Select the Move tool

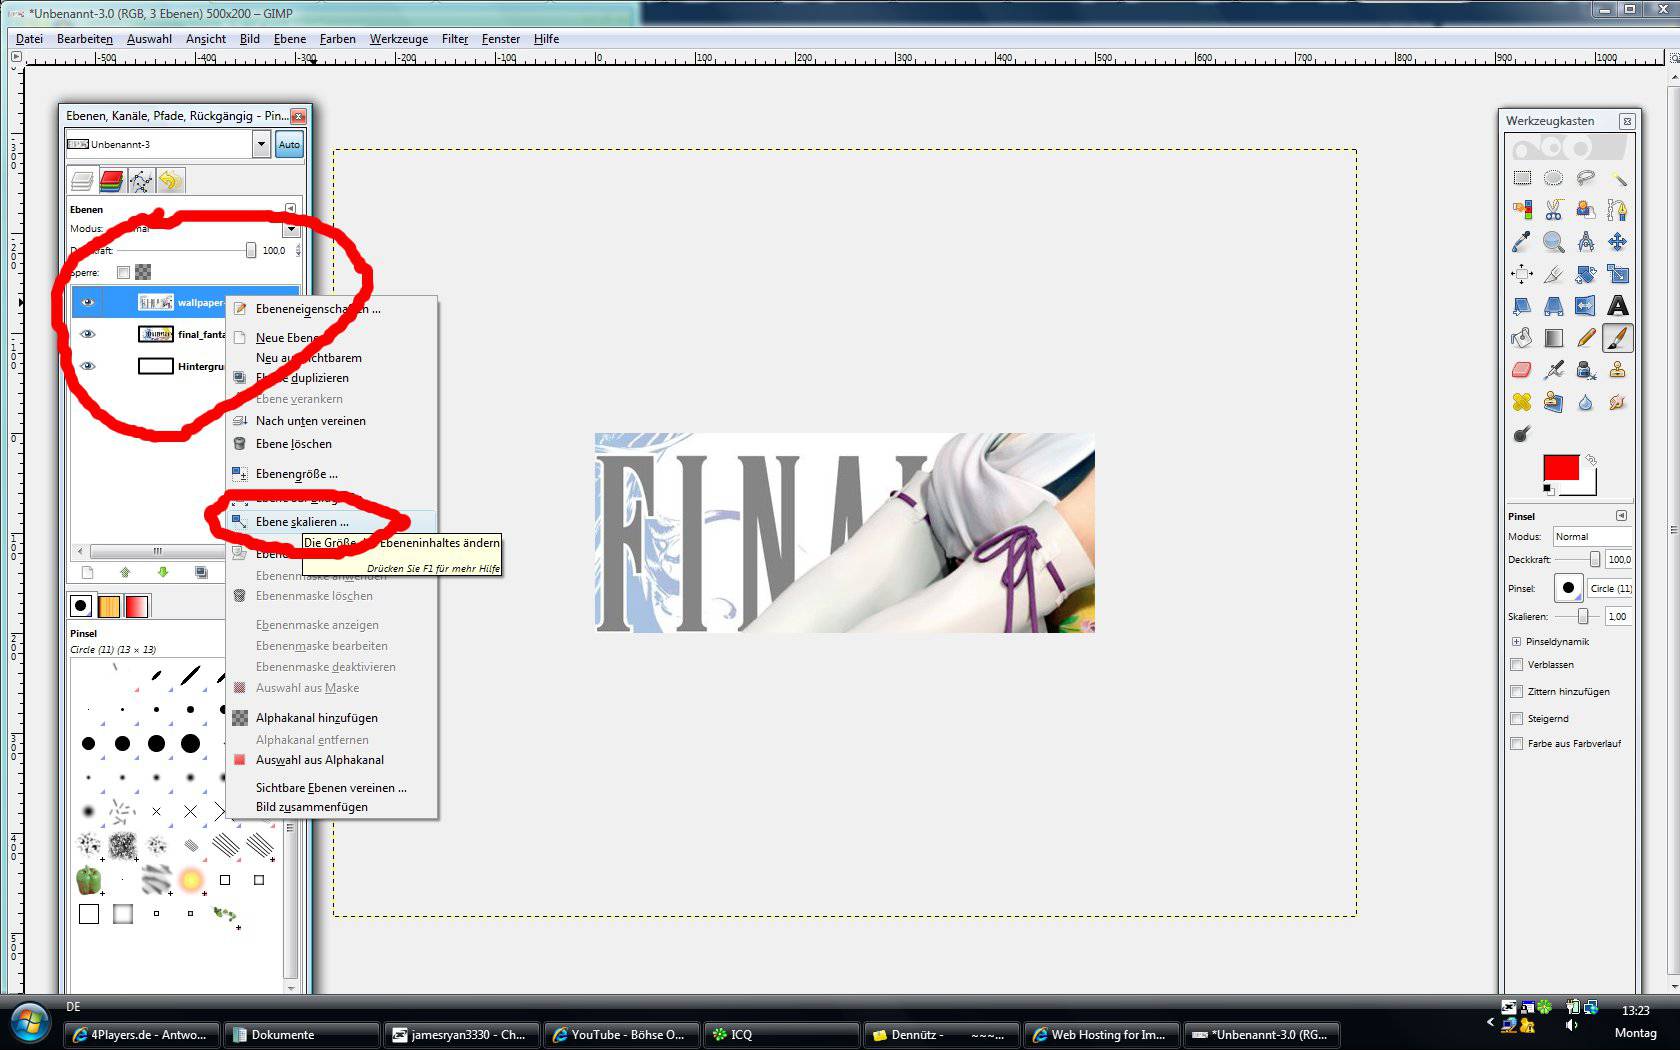pos(1618,242)
